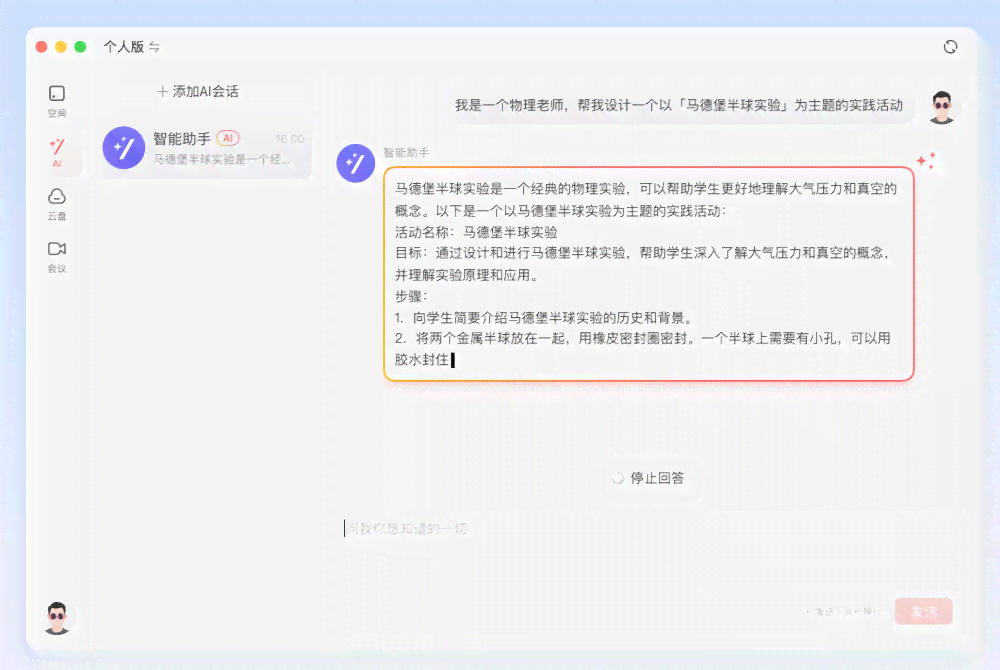Click the user message about 马德堡半球实验
The height and width of the screenshot is (670, 1000).
679,105
